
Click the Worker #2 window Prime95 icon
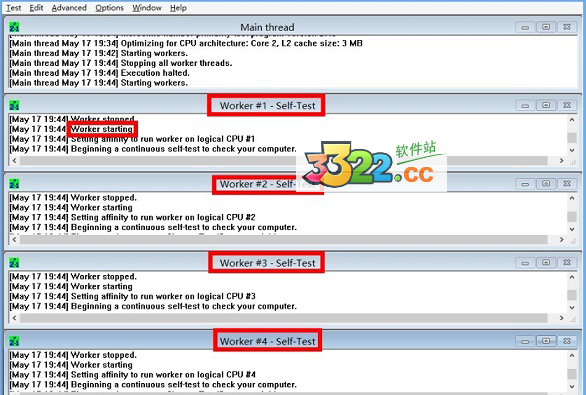pos(14,184)
